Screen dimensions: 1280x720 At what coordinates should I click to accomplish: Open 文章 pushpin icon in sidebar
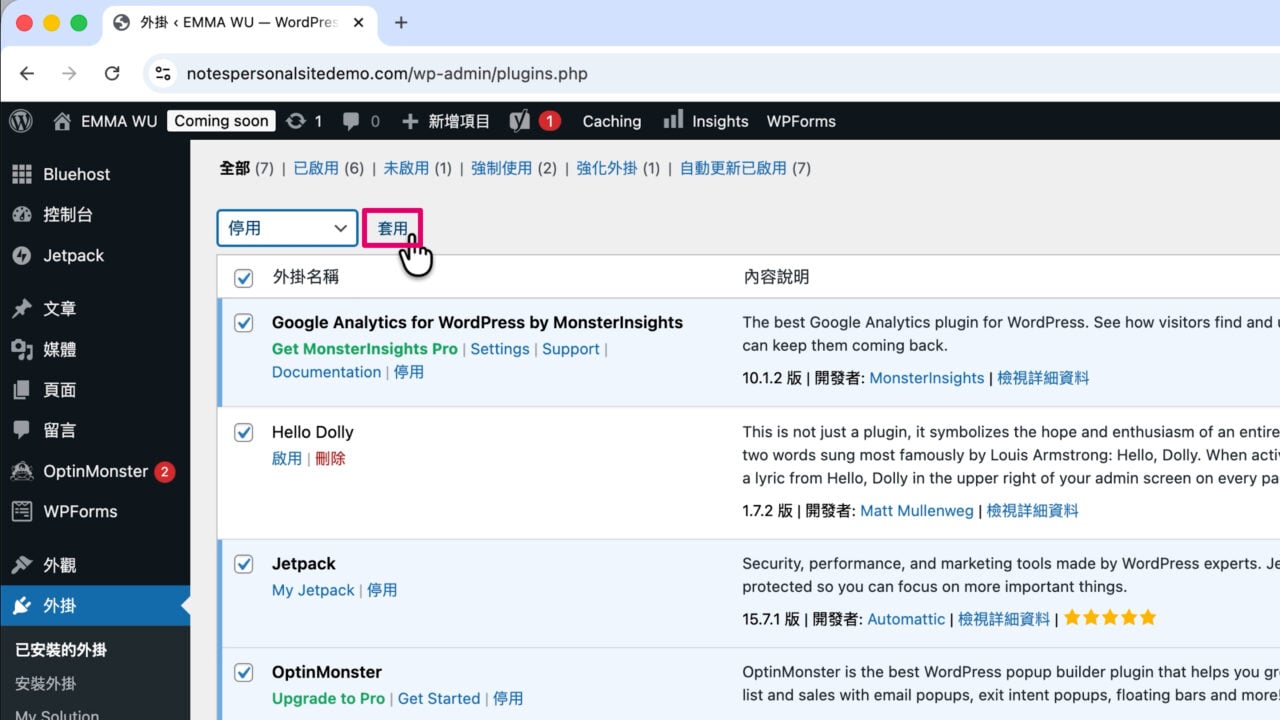pyautogui.click(x=22, y=309)
